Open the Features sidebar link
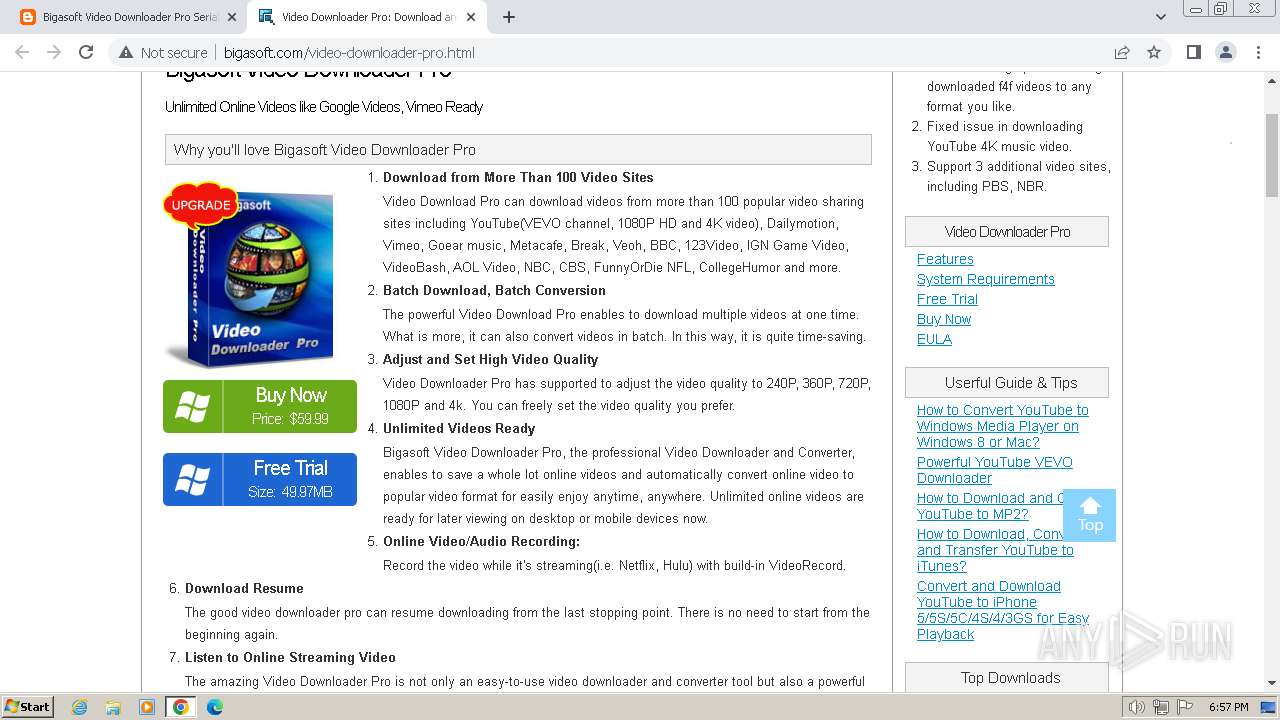The width and height of the screenshot is (1280, 720). pyautogui.click(x=945, y=259)
